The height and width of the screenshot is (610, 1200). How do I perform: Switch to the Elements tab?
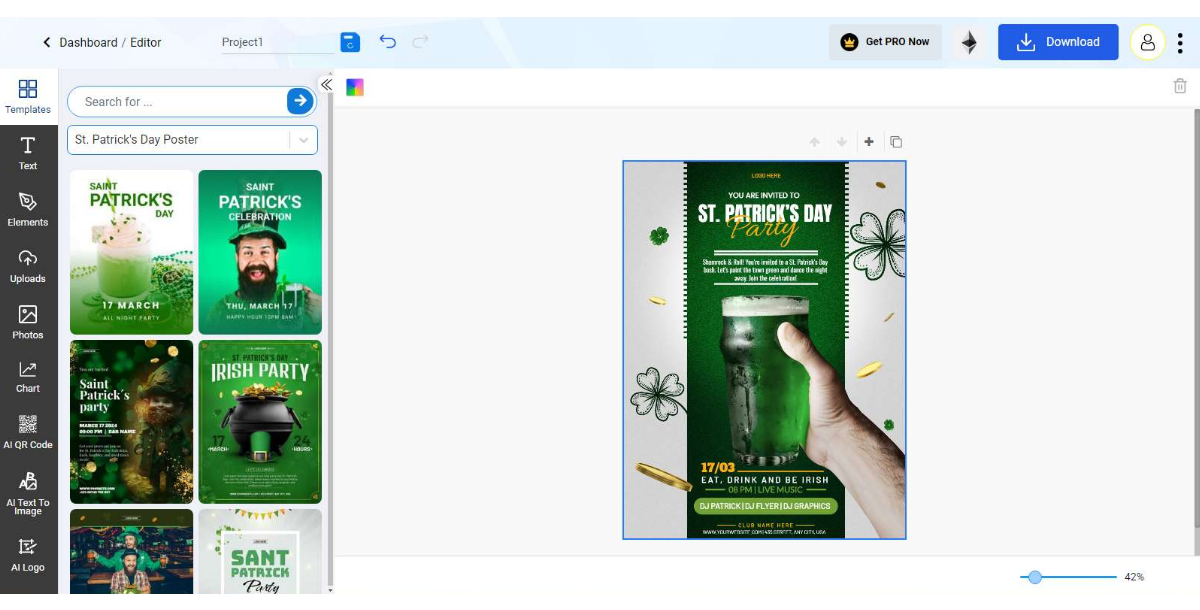(x=28, y=209)
